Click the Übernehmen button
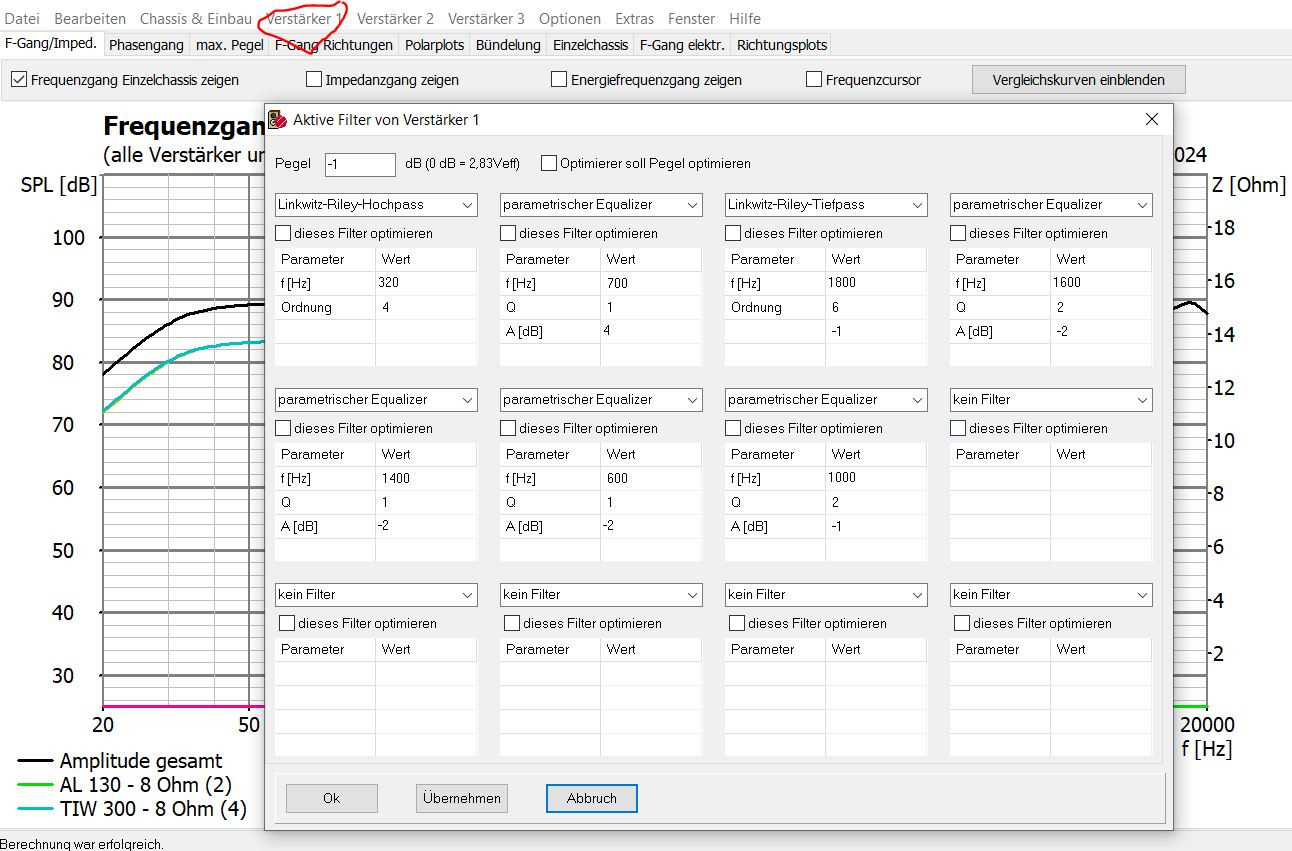The image size is (1292, 851). point(462,798)
